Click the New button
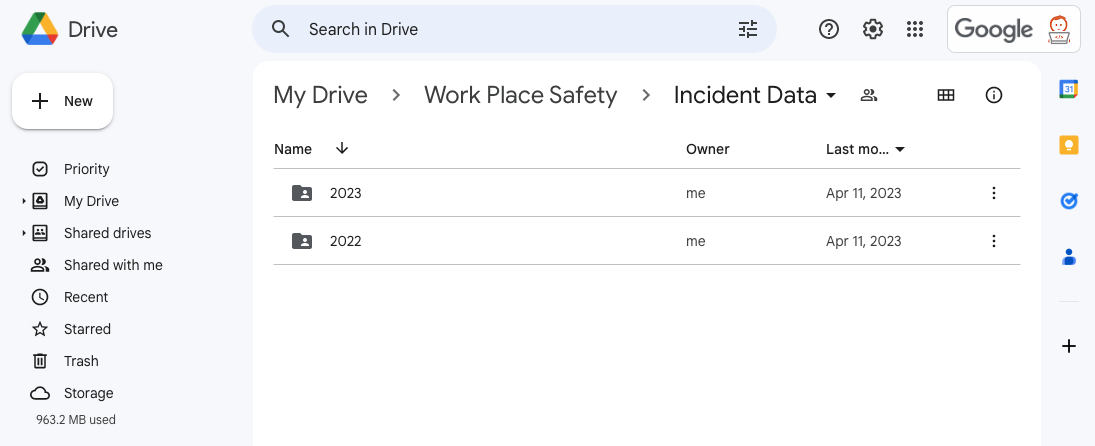Image resolution: width=1095 pixels, height=446 pixels. 62,101
